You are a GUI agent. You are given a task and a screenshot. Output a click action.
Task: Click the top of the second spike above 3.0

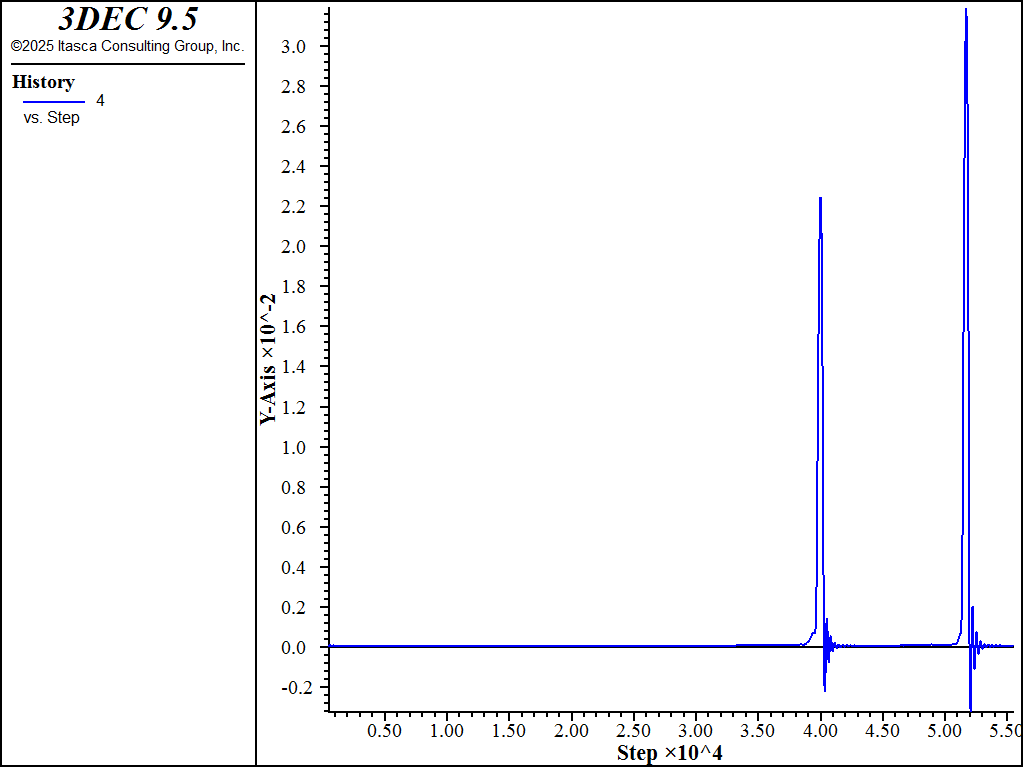965,9
